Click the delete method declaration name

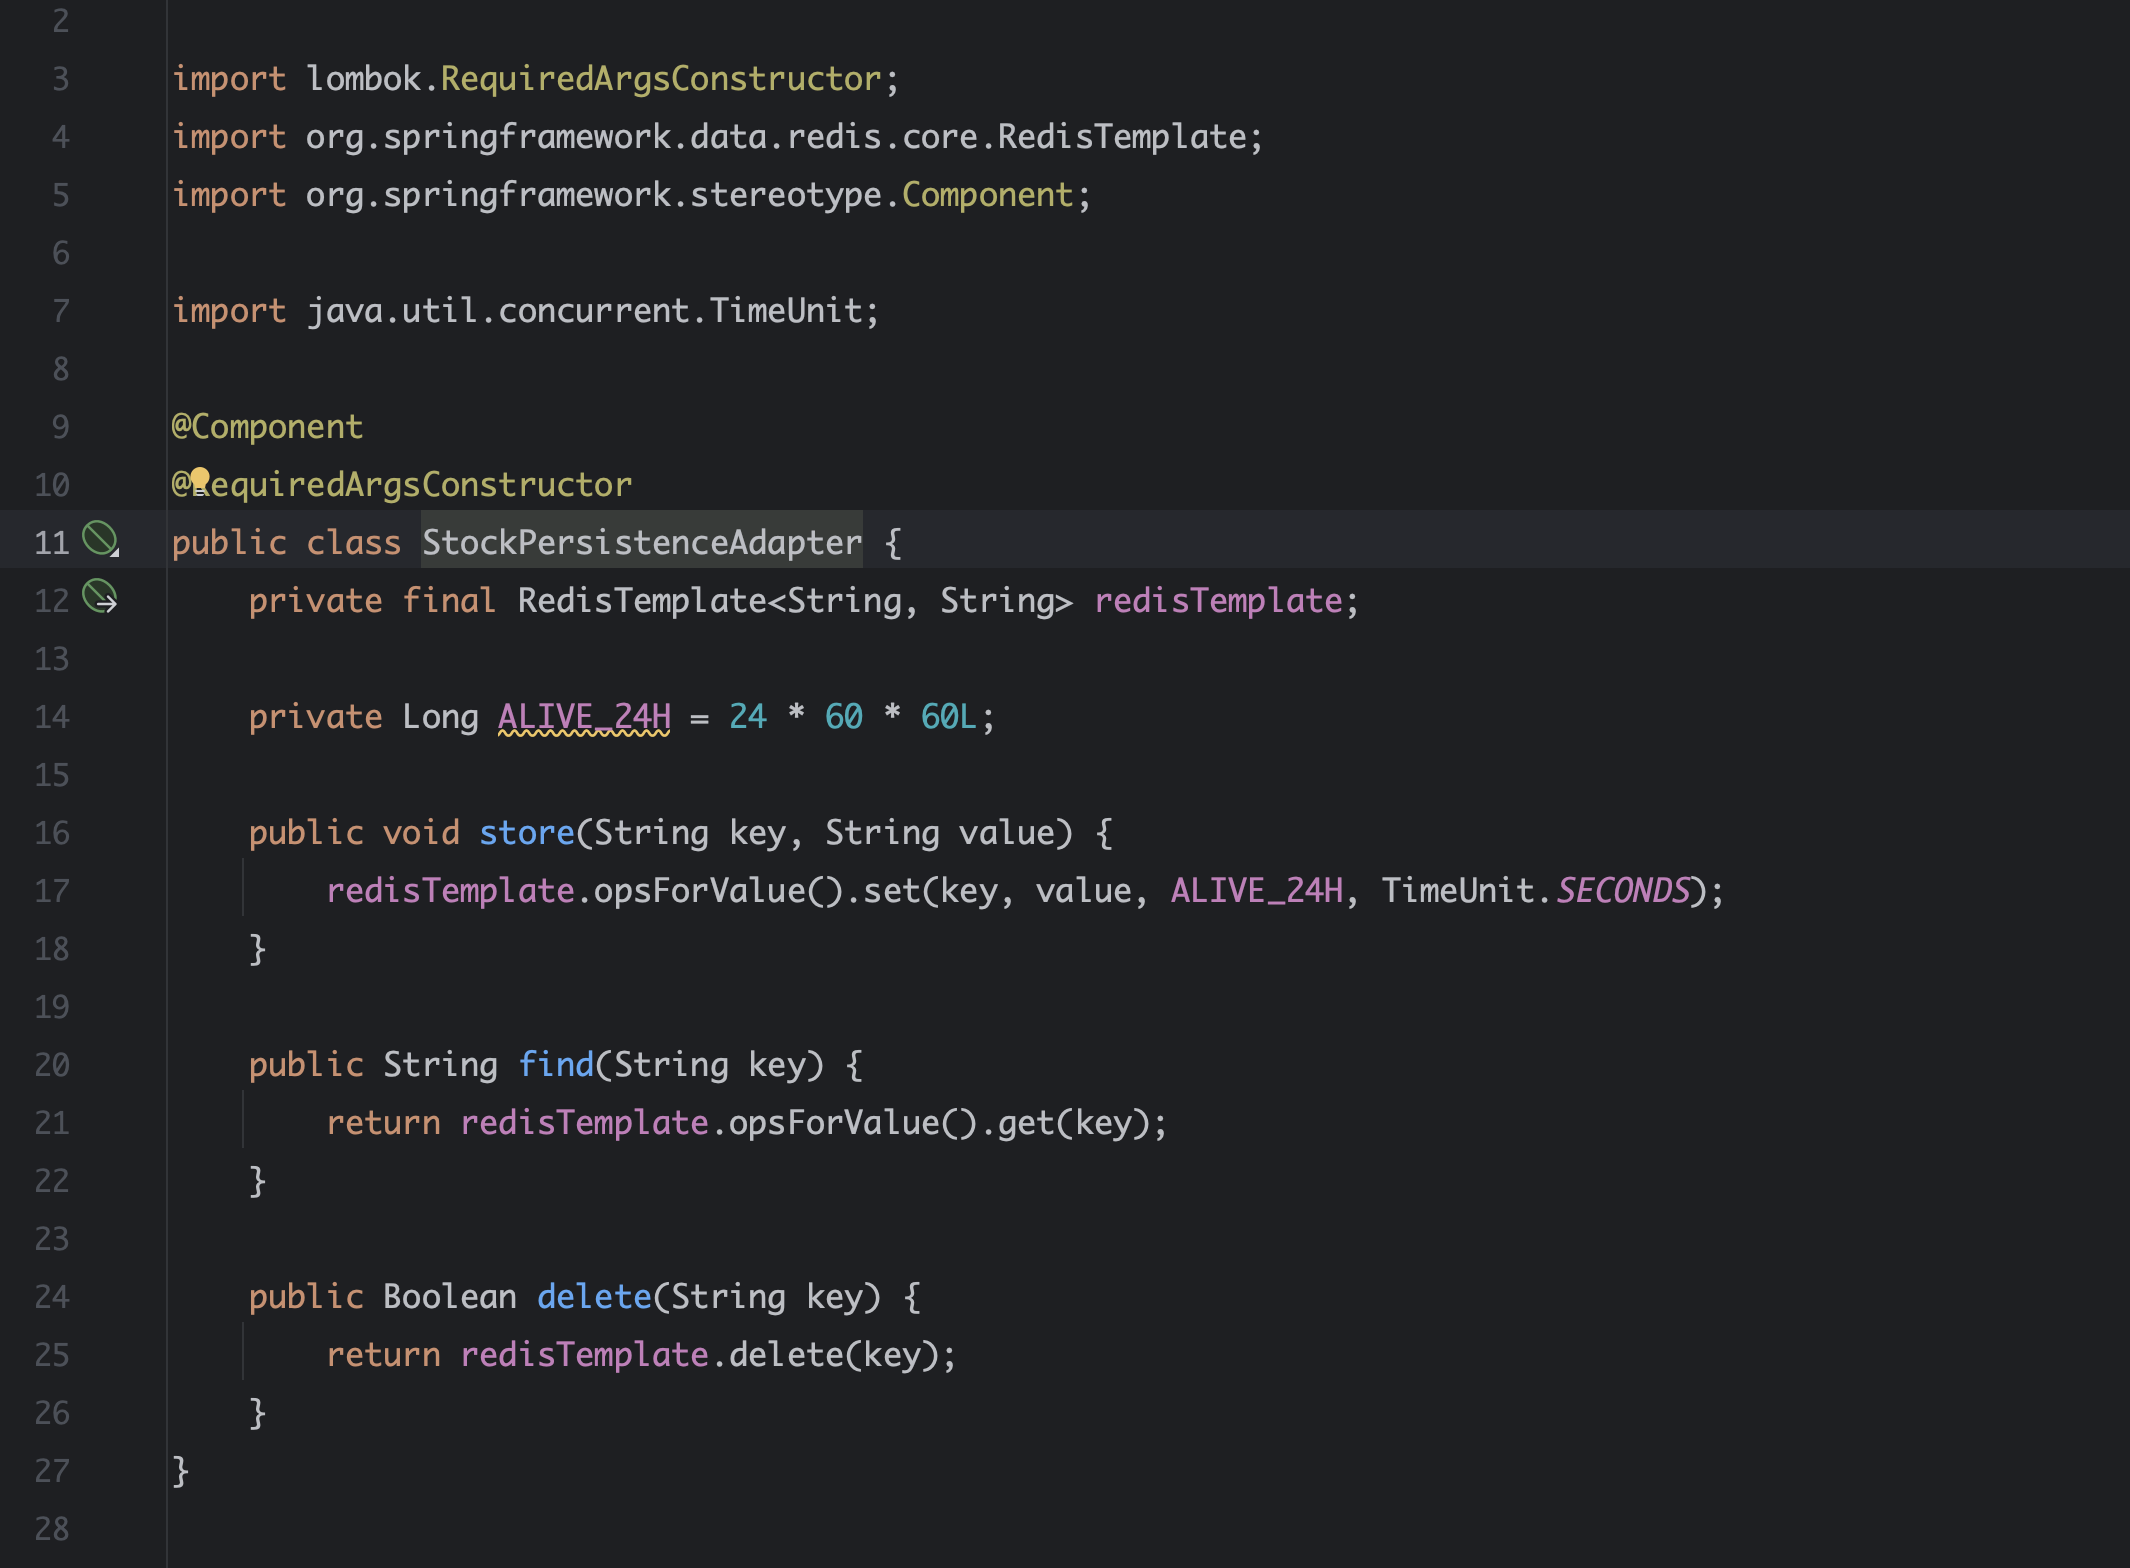coord(594,1296)
